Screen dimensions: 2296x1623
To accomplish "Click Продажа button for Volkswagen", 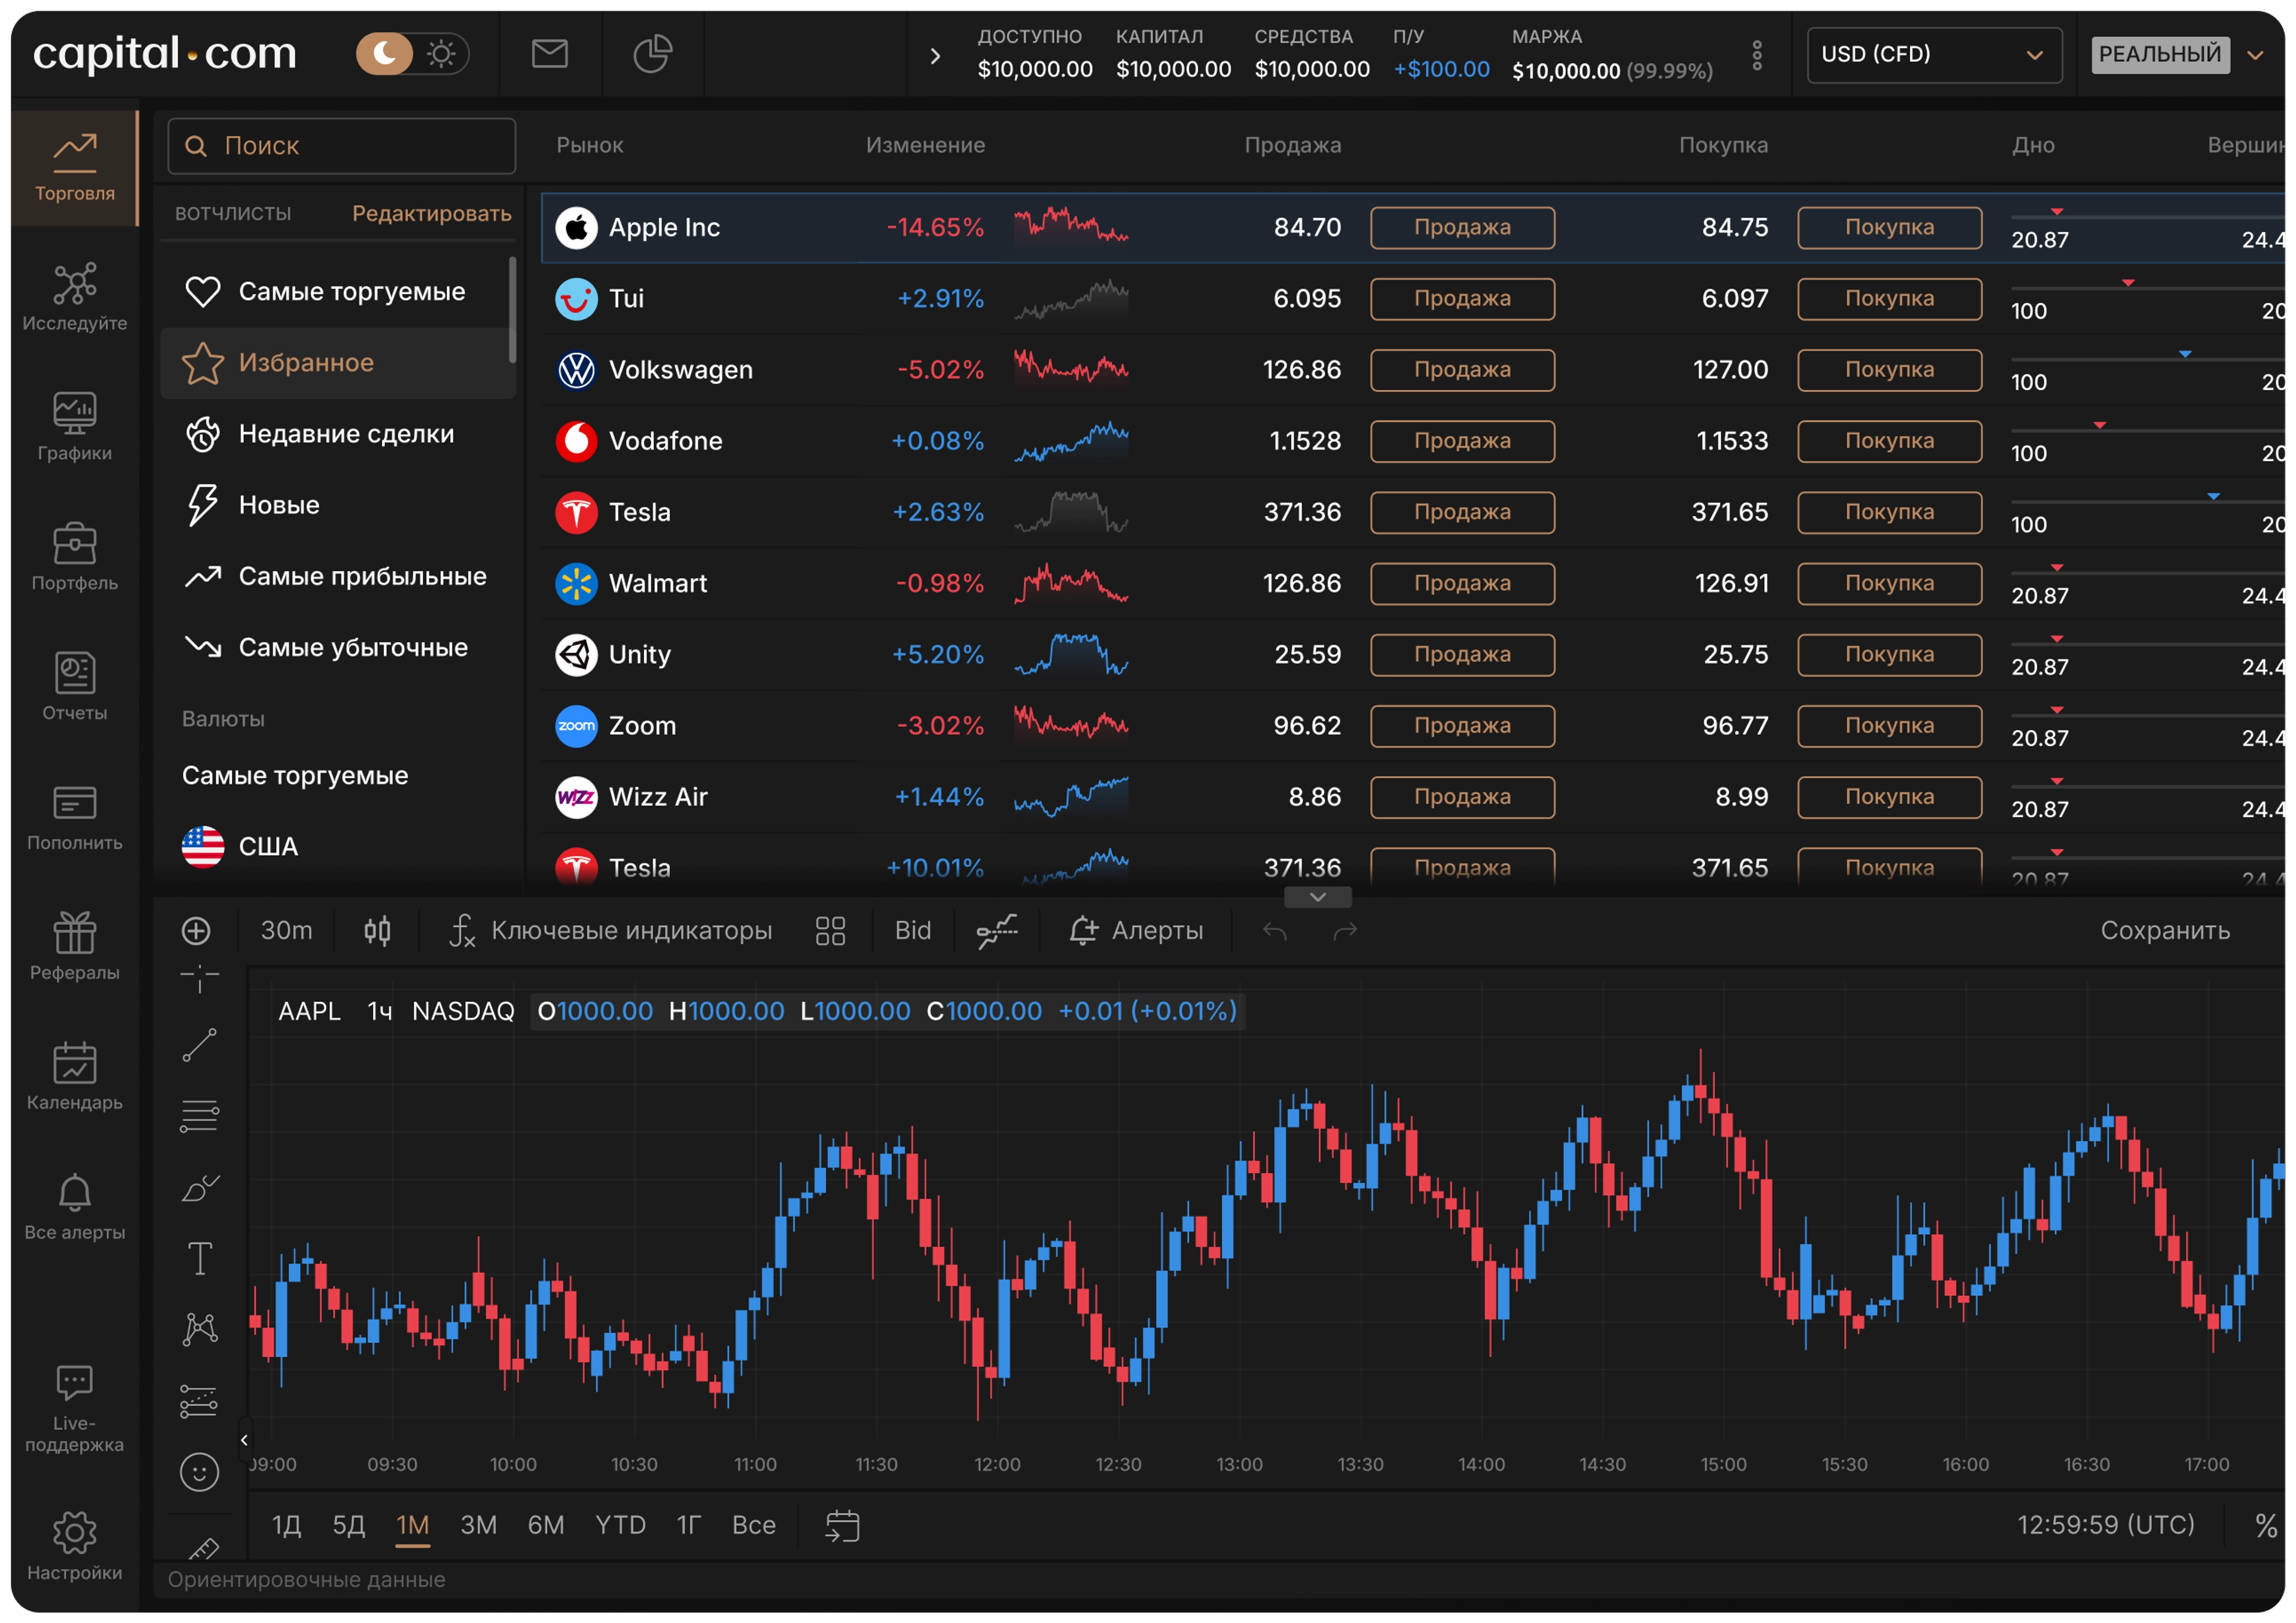I will [1462, 370].
